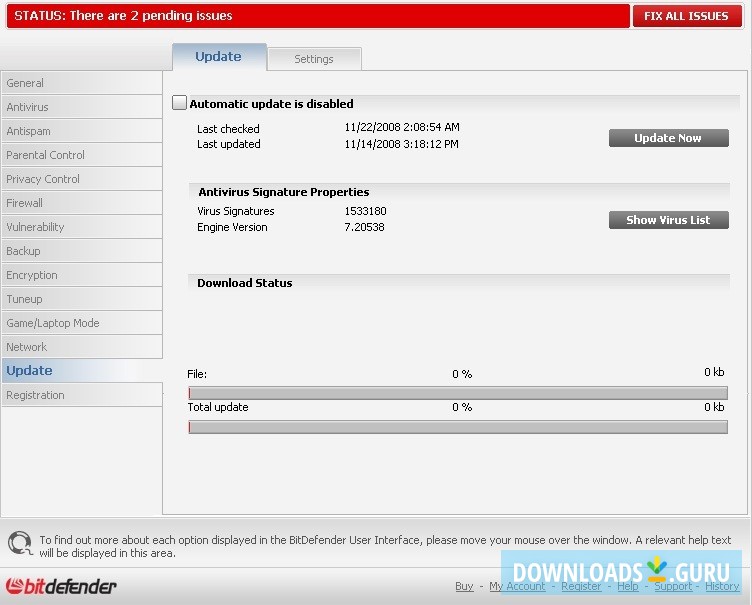
Task: Open the Registration section
Action: click(82, 395)
